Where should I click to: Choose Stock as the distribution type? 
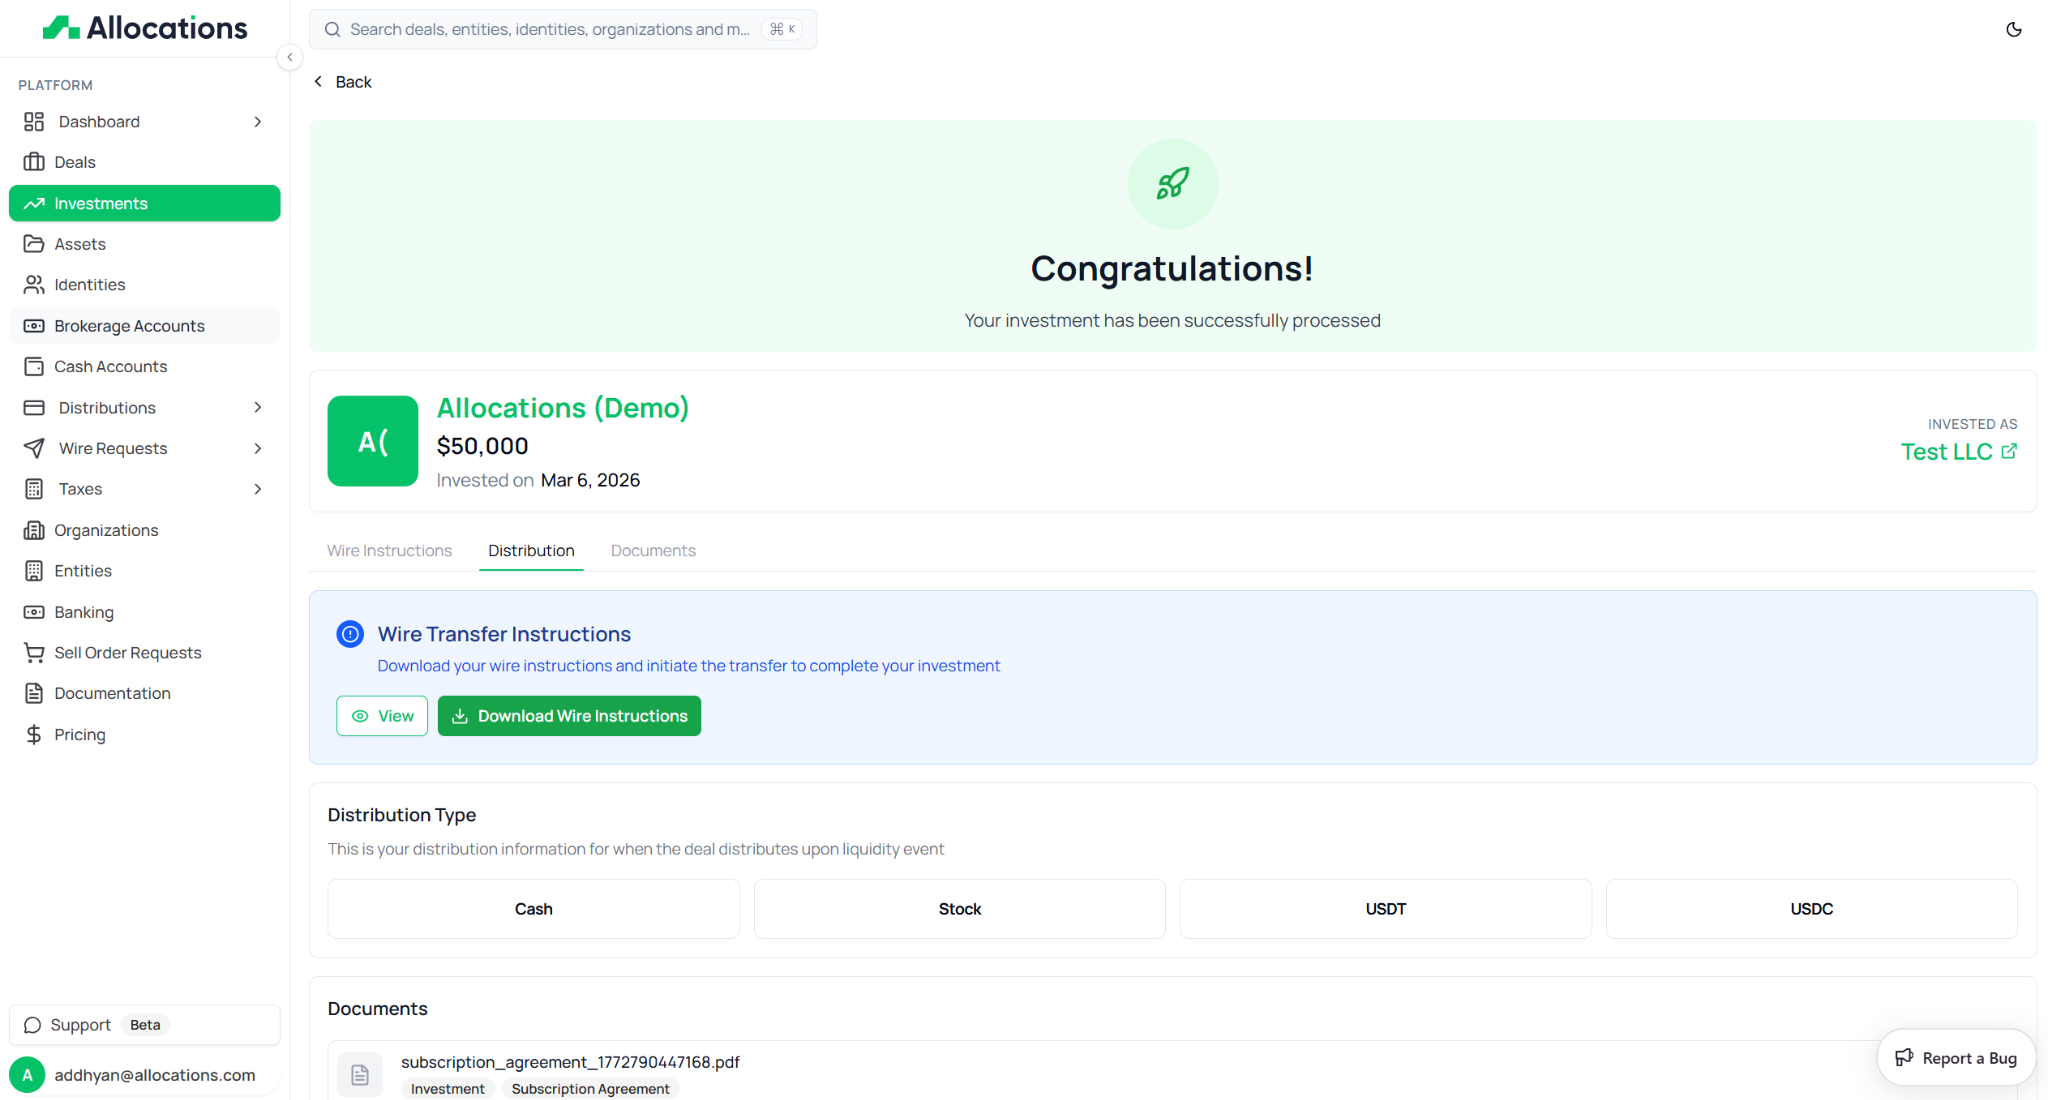(x=959, y=909)
